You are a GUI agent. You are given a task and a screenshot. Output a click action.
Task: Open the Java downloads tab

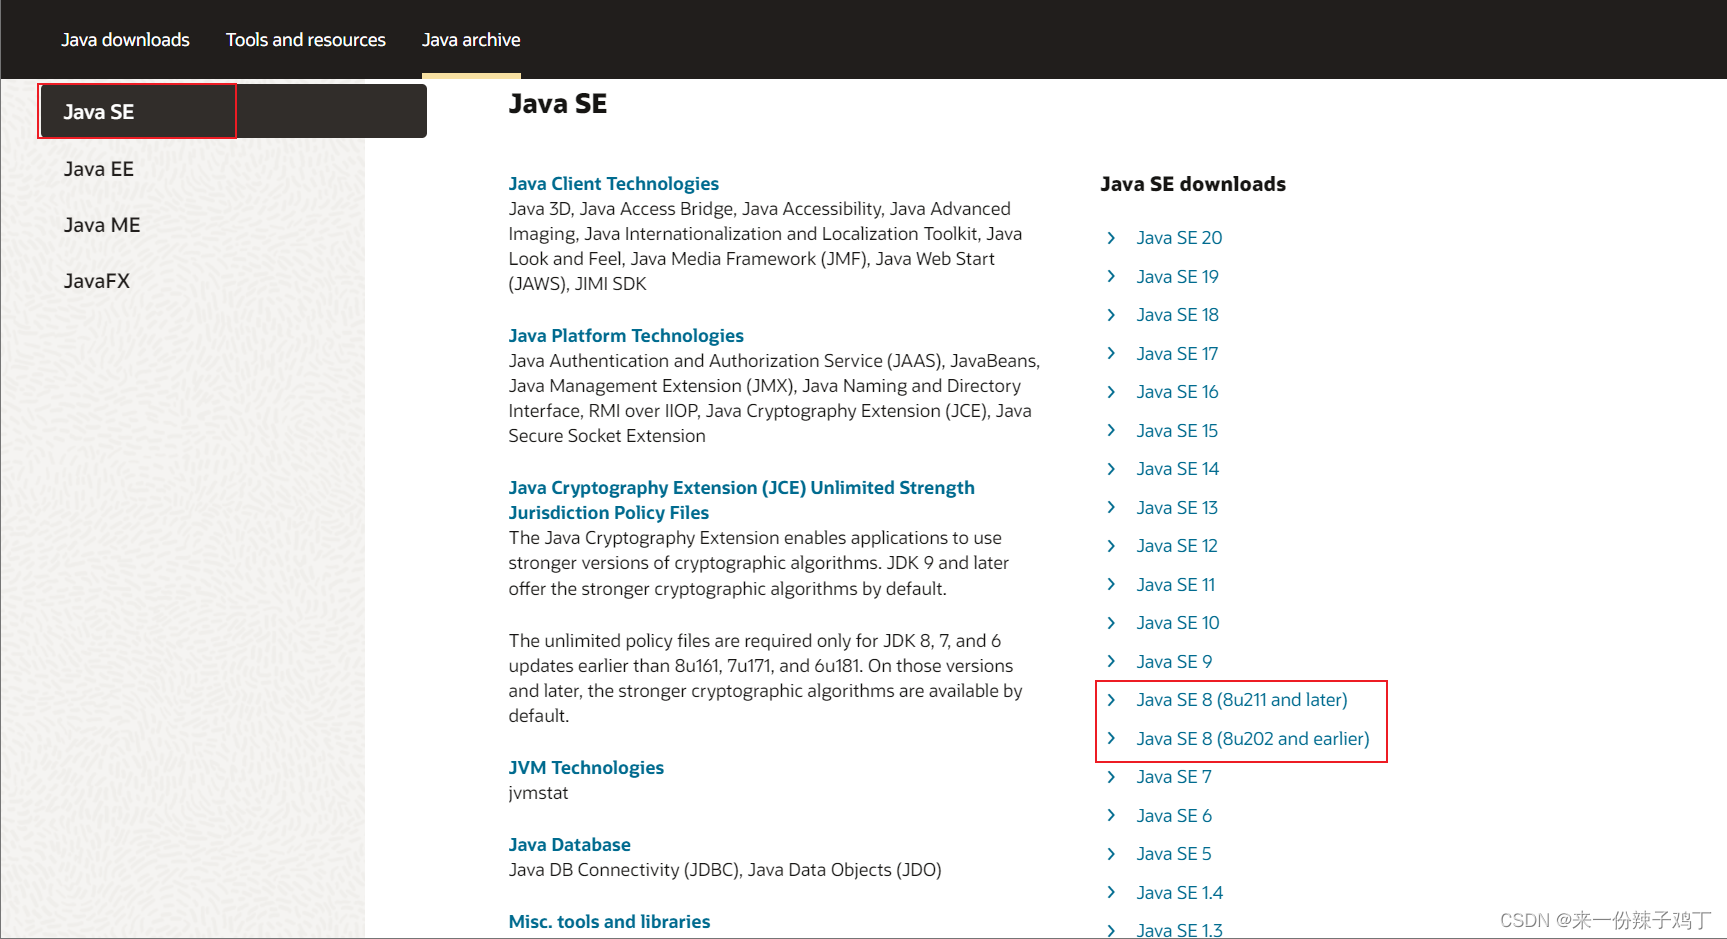(x=125, y=40)
